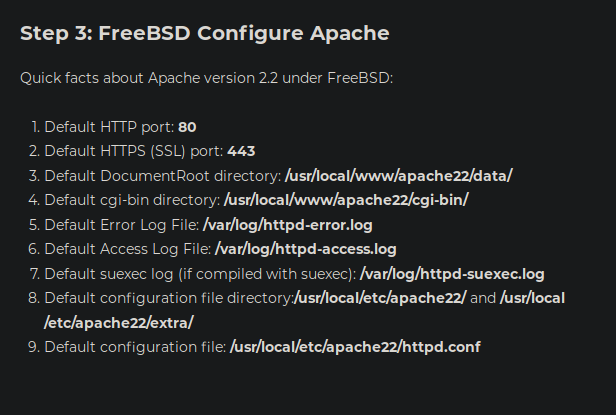Viewport: 616px width, 415px height.
Task: Click the "Default HTTP port" label
Action: [109, 127]
